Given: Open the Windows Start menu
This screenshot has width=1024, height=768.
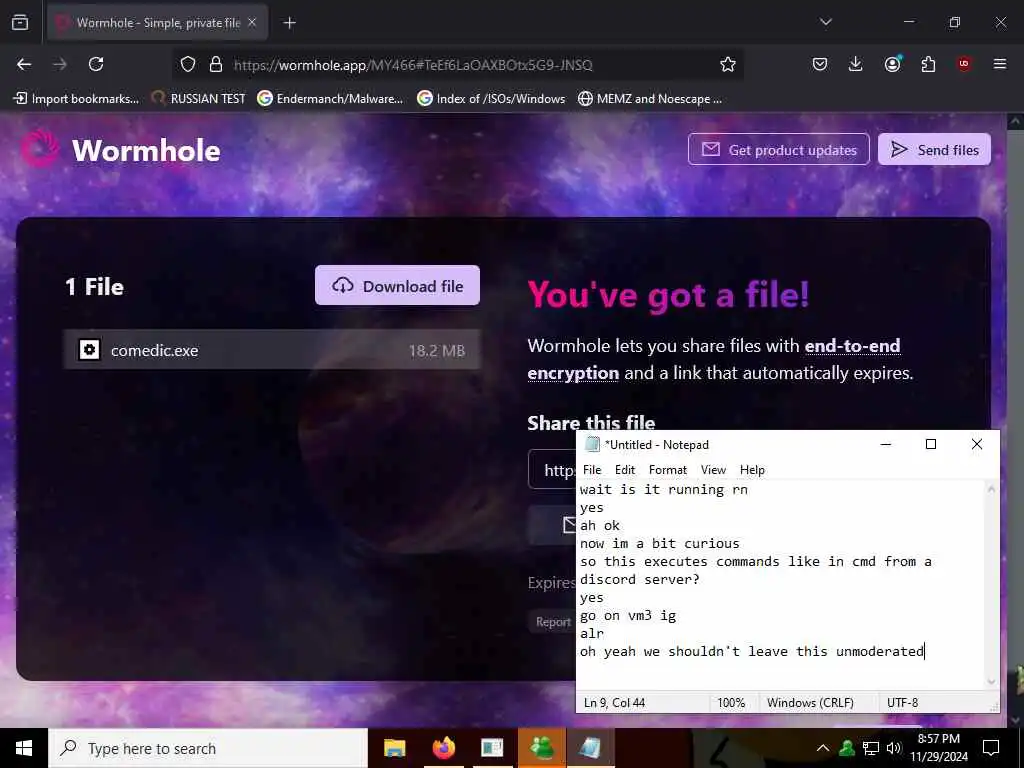Looking at the screenshot, I should tap(24, 748).
